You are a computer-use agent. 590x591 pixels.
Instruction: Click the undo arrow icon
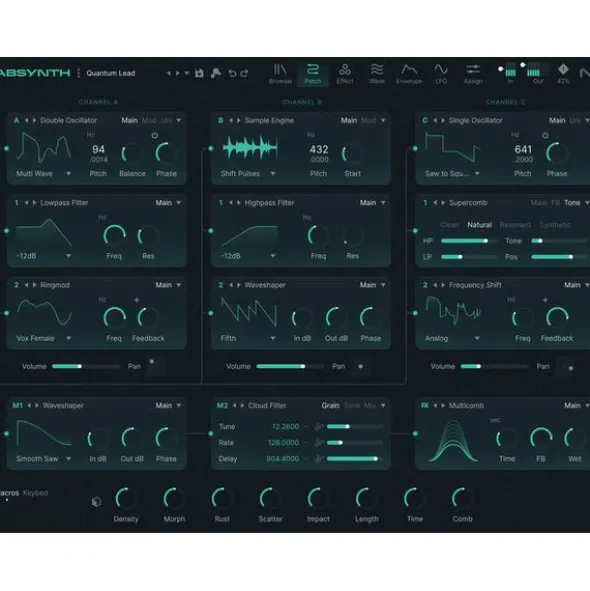pos(232,73)
